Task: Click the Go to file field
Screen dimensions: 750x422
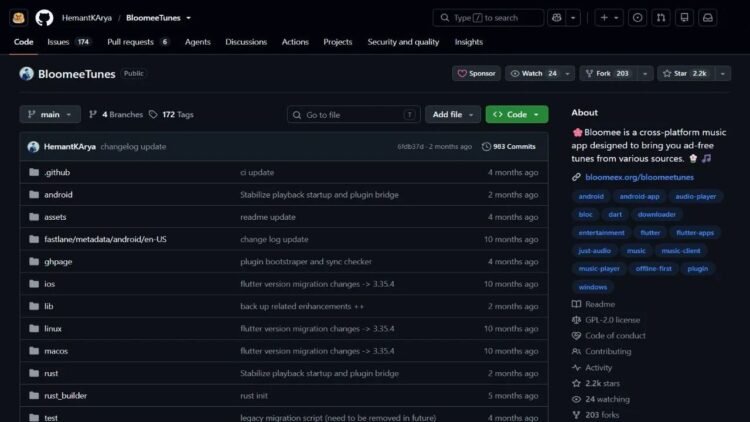Action: pyautogui.click(x=353, y=115)
